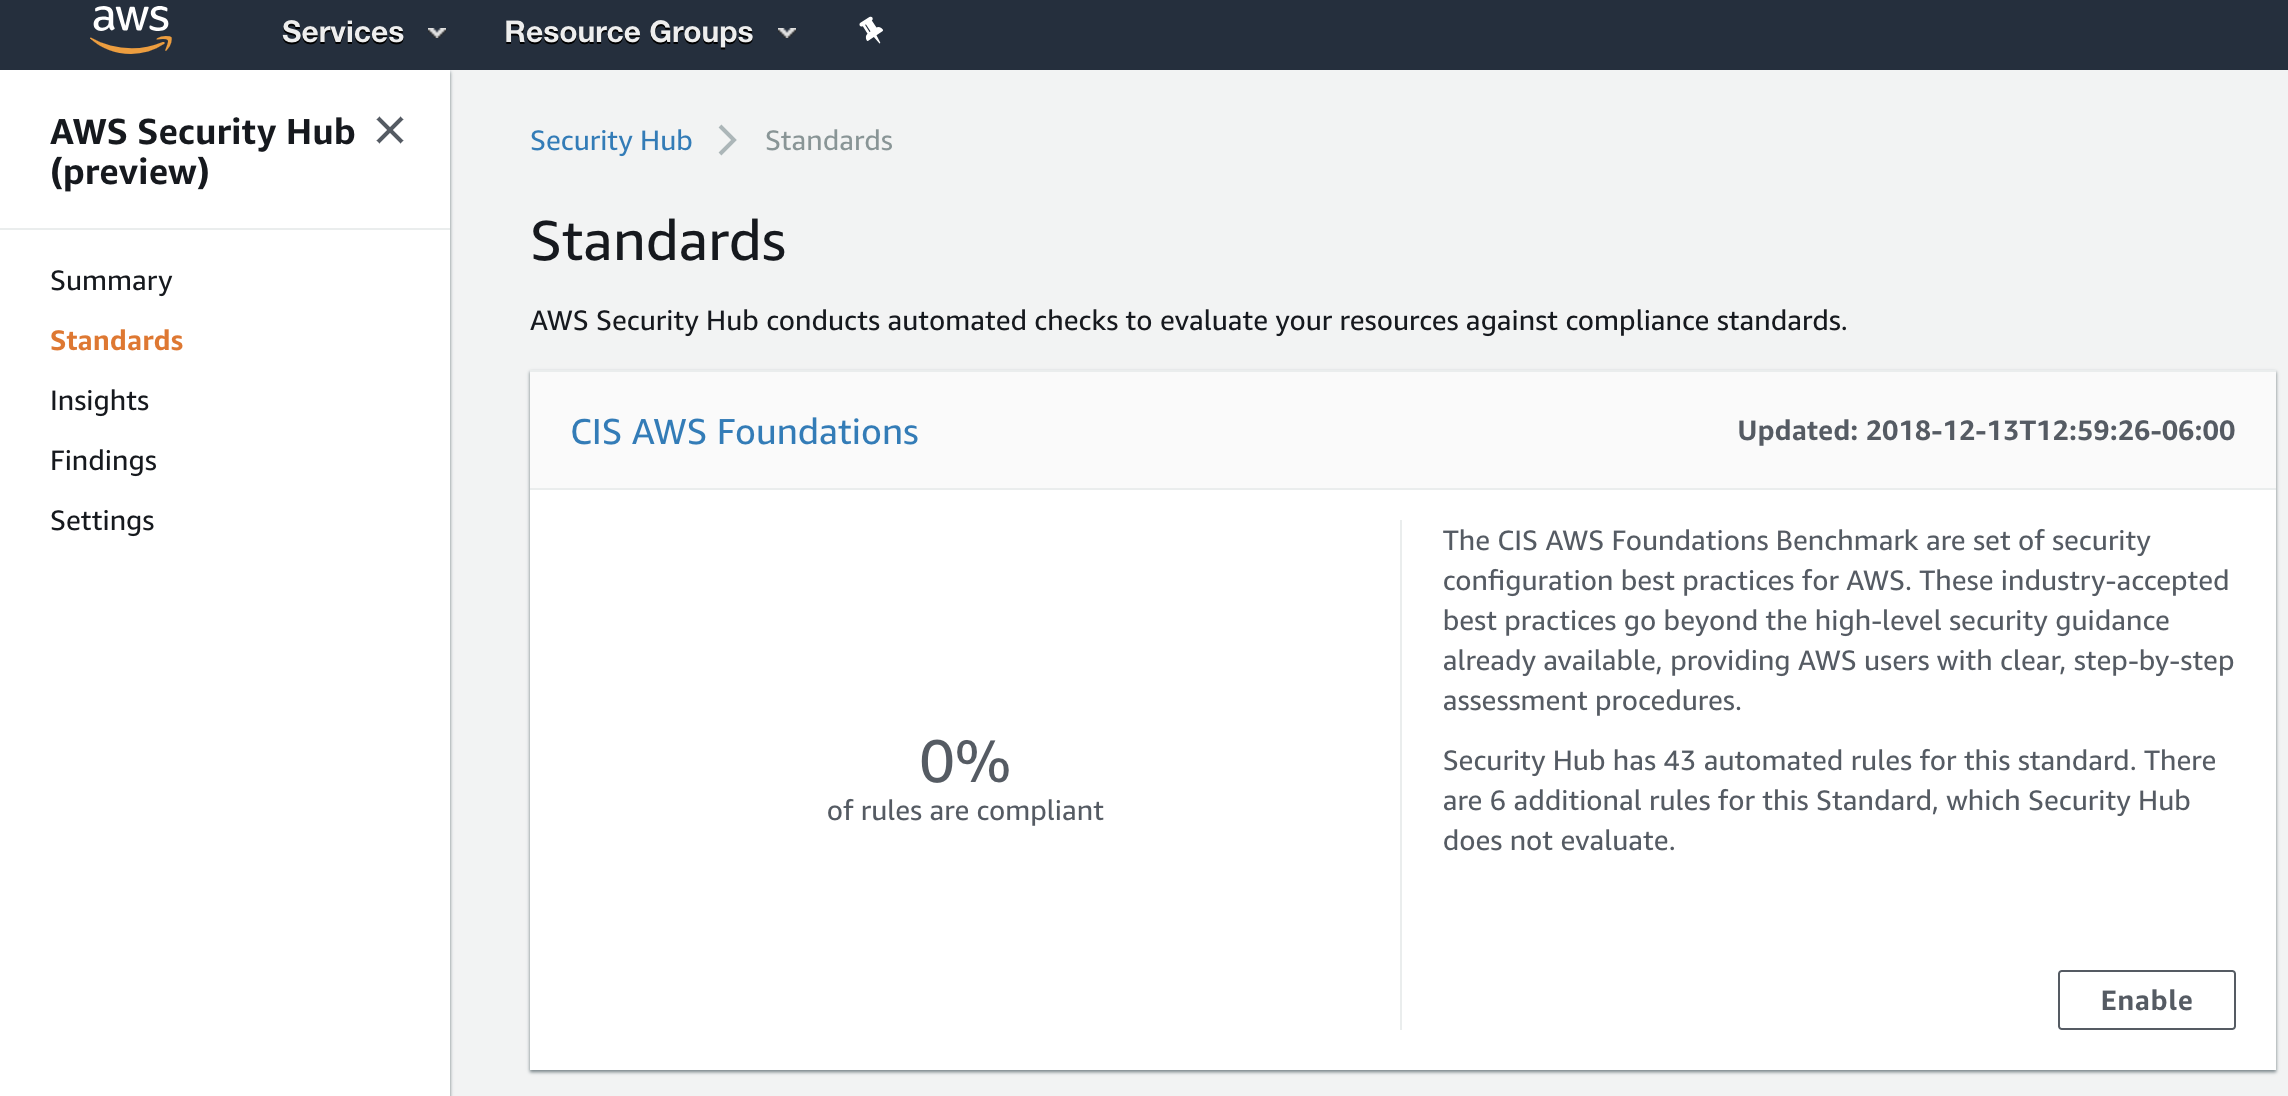
Task: Click Services dropdown arrow
Action: click(437, 33)
